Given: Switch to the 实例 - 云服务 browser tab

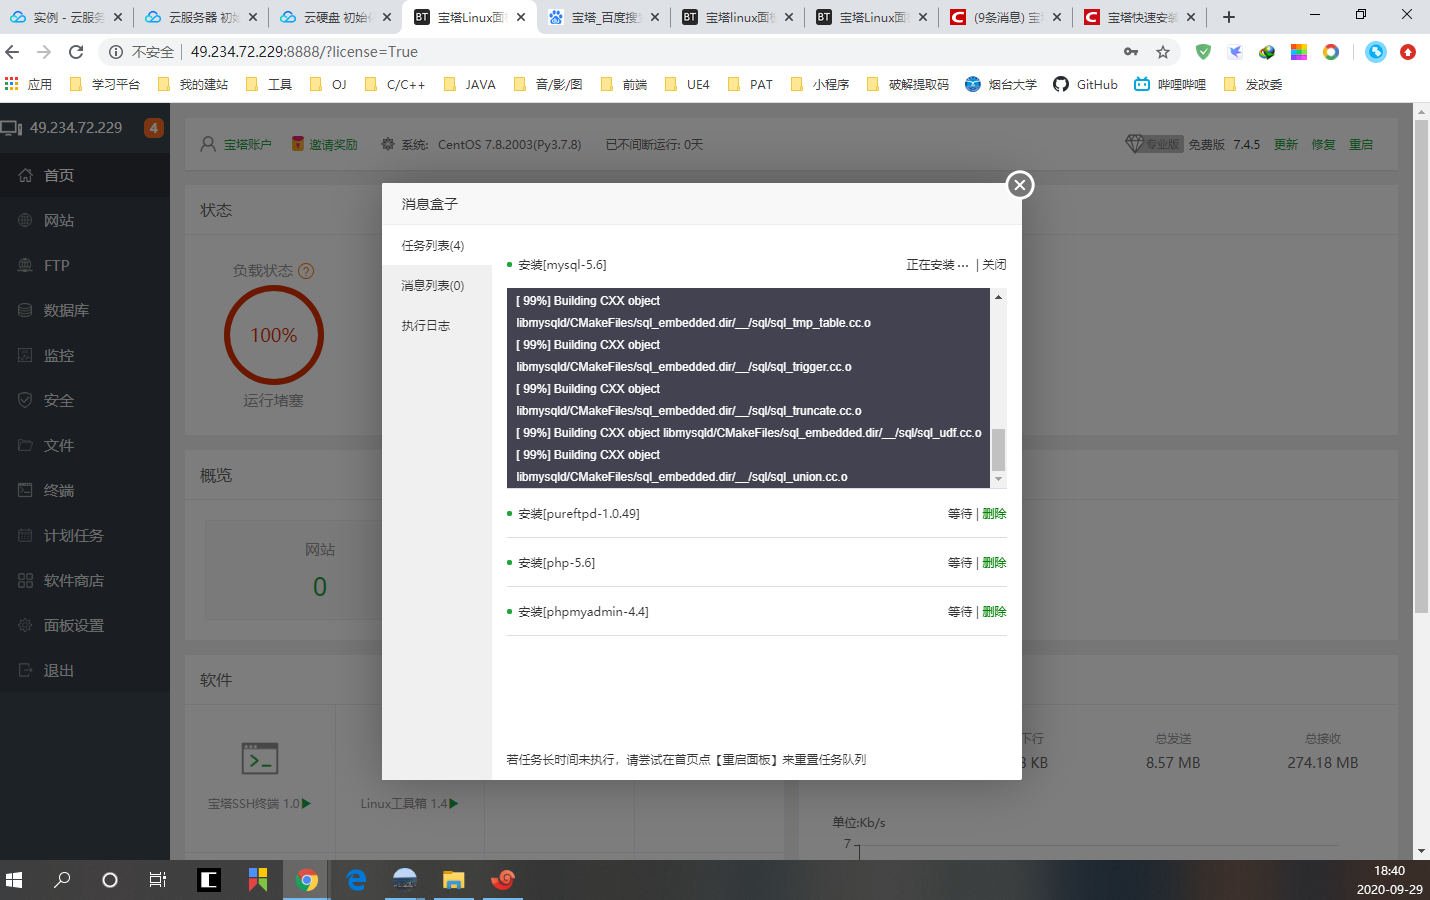Looking at the screenshot, I should 66,17.
